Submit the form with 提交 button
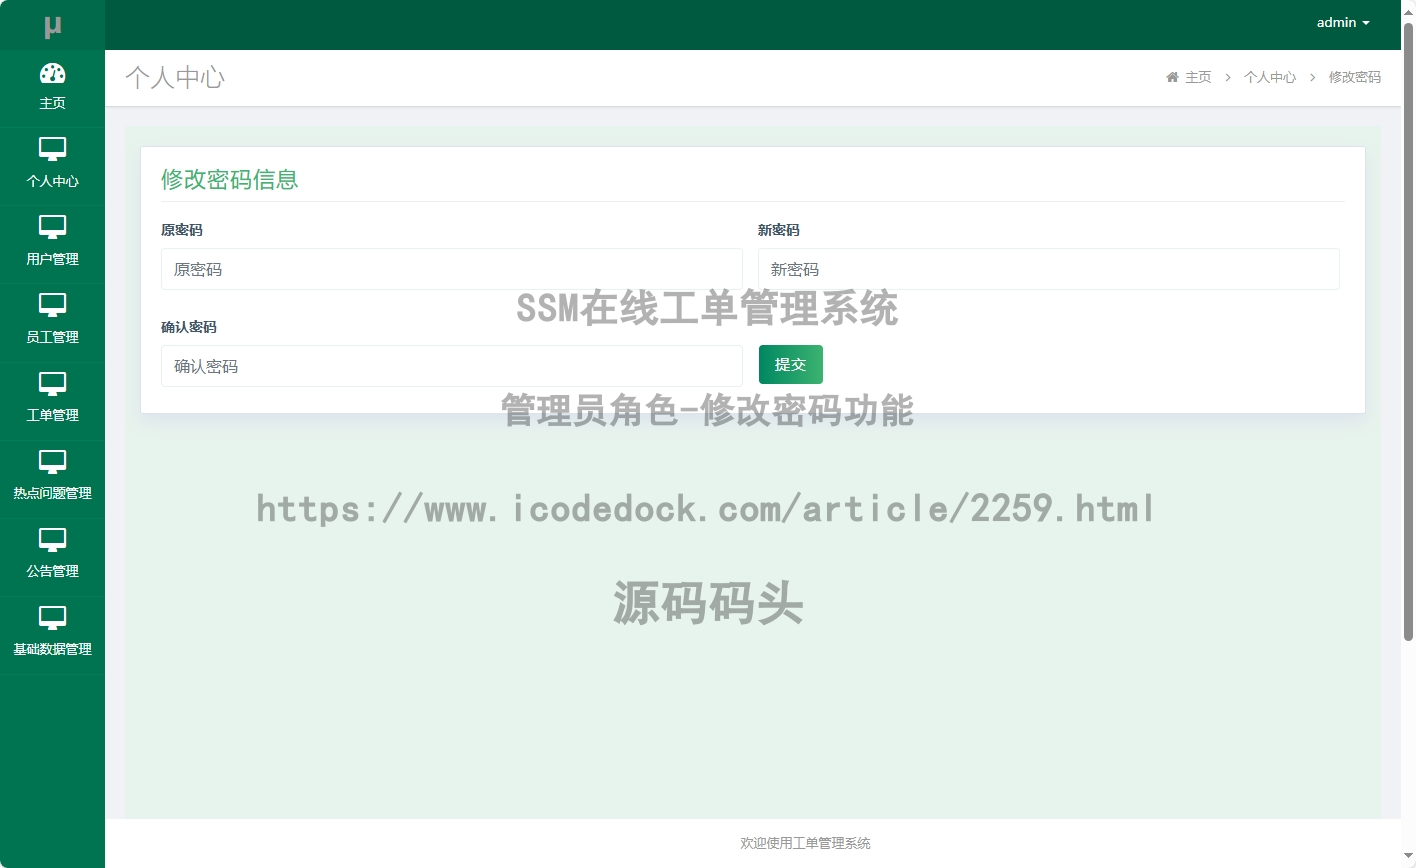1416x868 pixels. 790,364
